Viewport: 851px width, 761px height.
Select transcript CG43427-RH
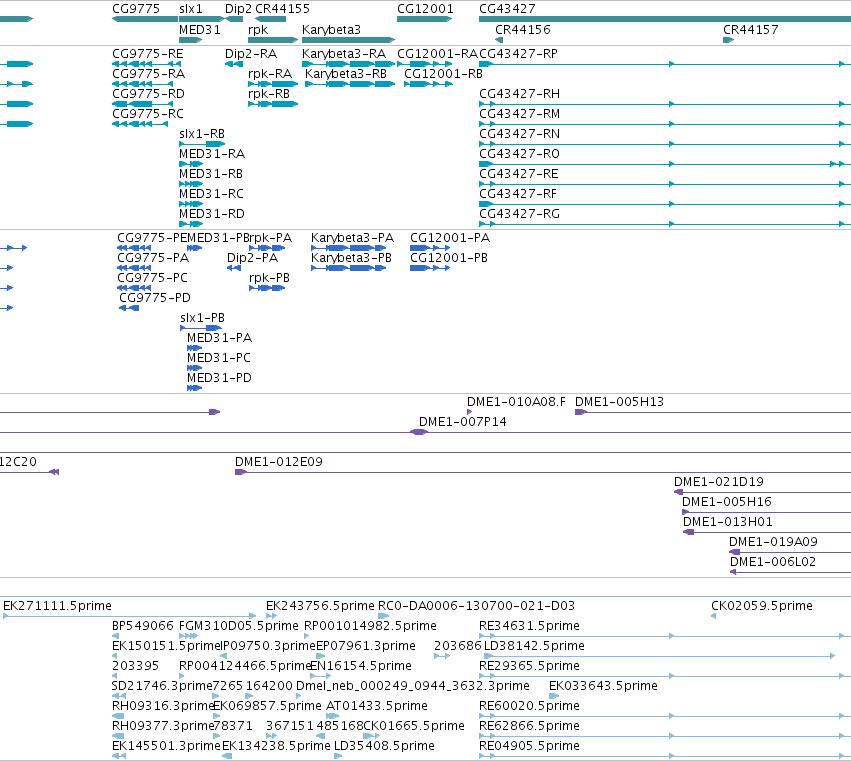coord(665,104)
